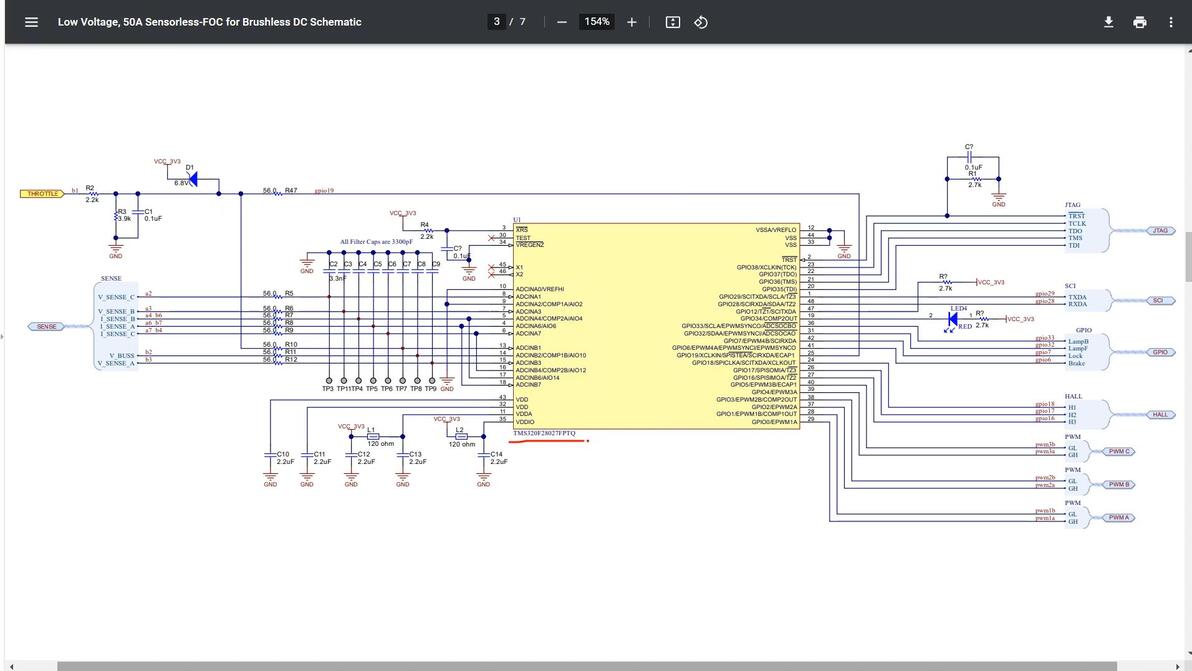Click the PWM A port label

tap(1119, 517)
